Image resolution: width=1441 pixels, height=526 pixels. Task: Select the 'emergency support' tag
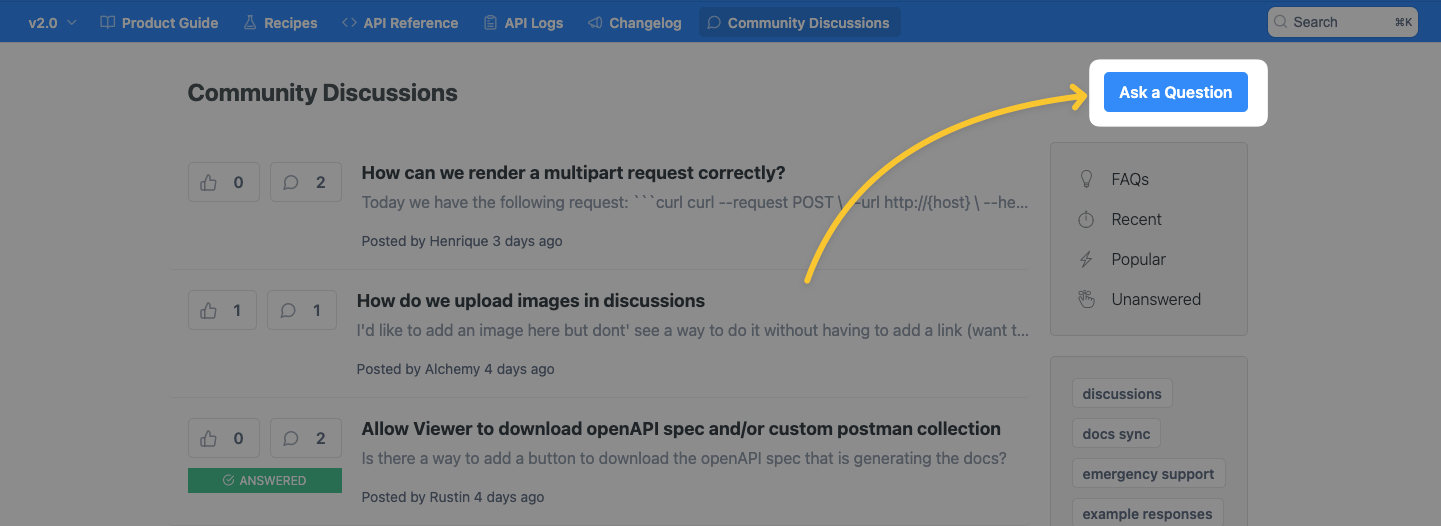pyautogui.click(x=1148, y=474)
